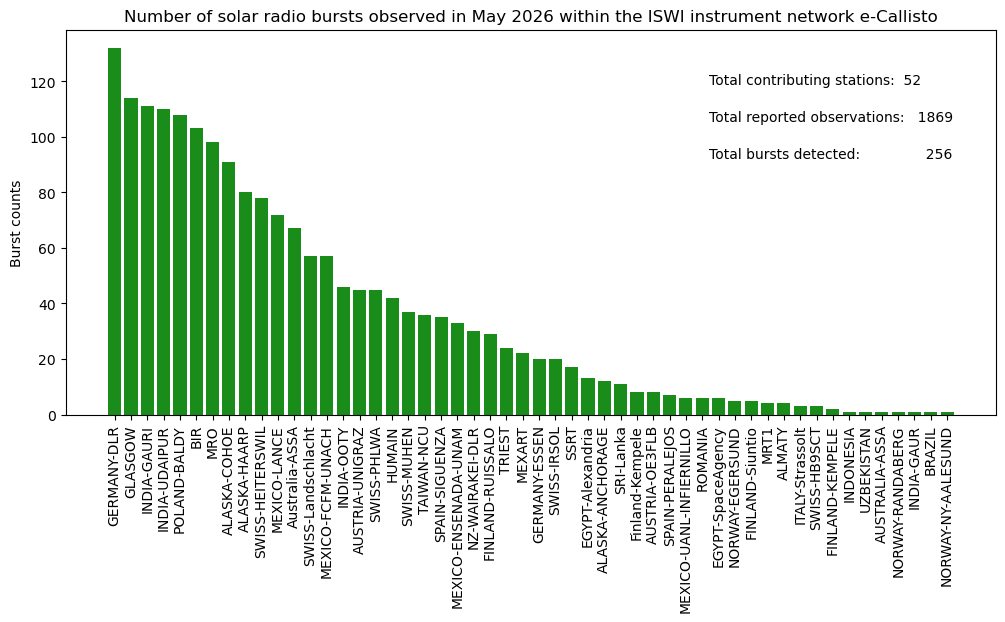Click the NORWAY-NY-AALESUND axis label
Viewport: 1005px width, 622px height.
click(947, 508)
